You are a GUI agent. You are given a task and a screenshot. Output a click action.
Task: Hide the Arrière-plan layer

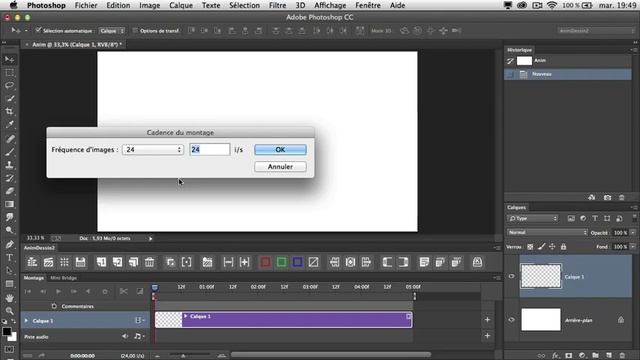(x=511, y=320)
